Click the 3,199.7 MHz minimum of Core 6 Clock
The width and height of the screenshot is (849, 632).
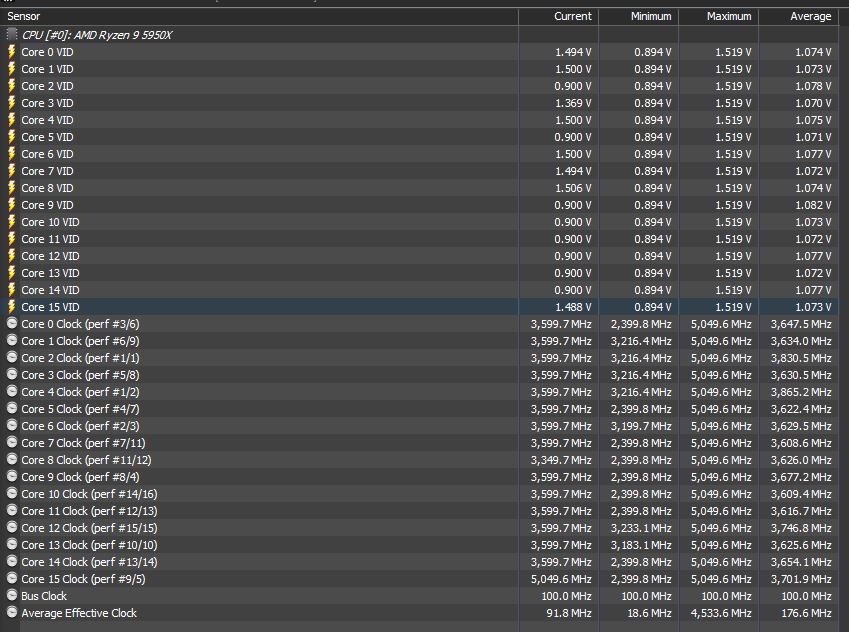click(641, 426)
